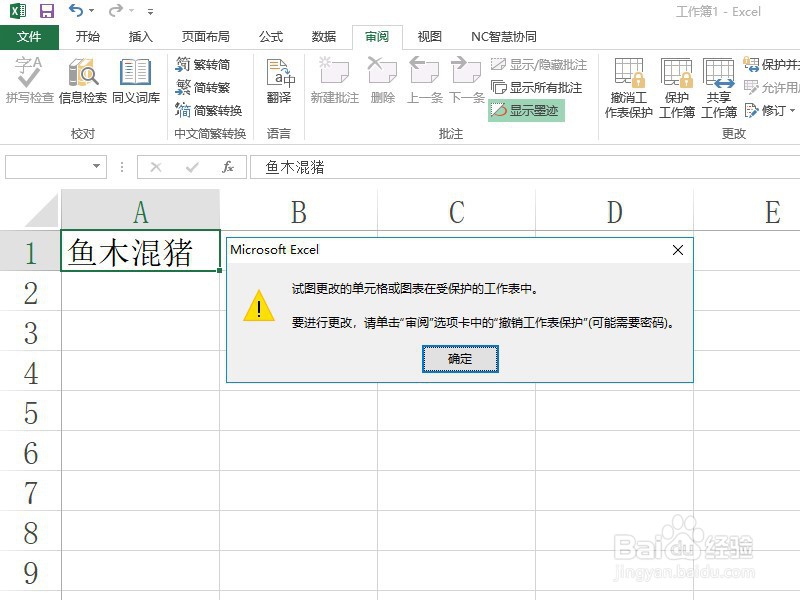Open the NC智慧协同 tab
Viewport: 800px width, 600px height.
click(504, 37)
